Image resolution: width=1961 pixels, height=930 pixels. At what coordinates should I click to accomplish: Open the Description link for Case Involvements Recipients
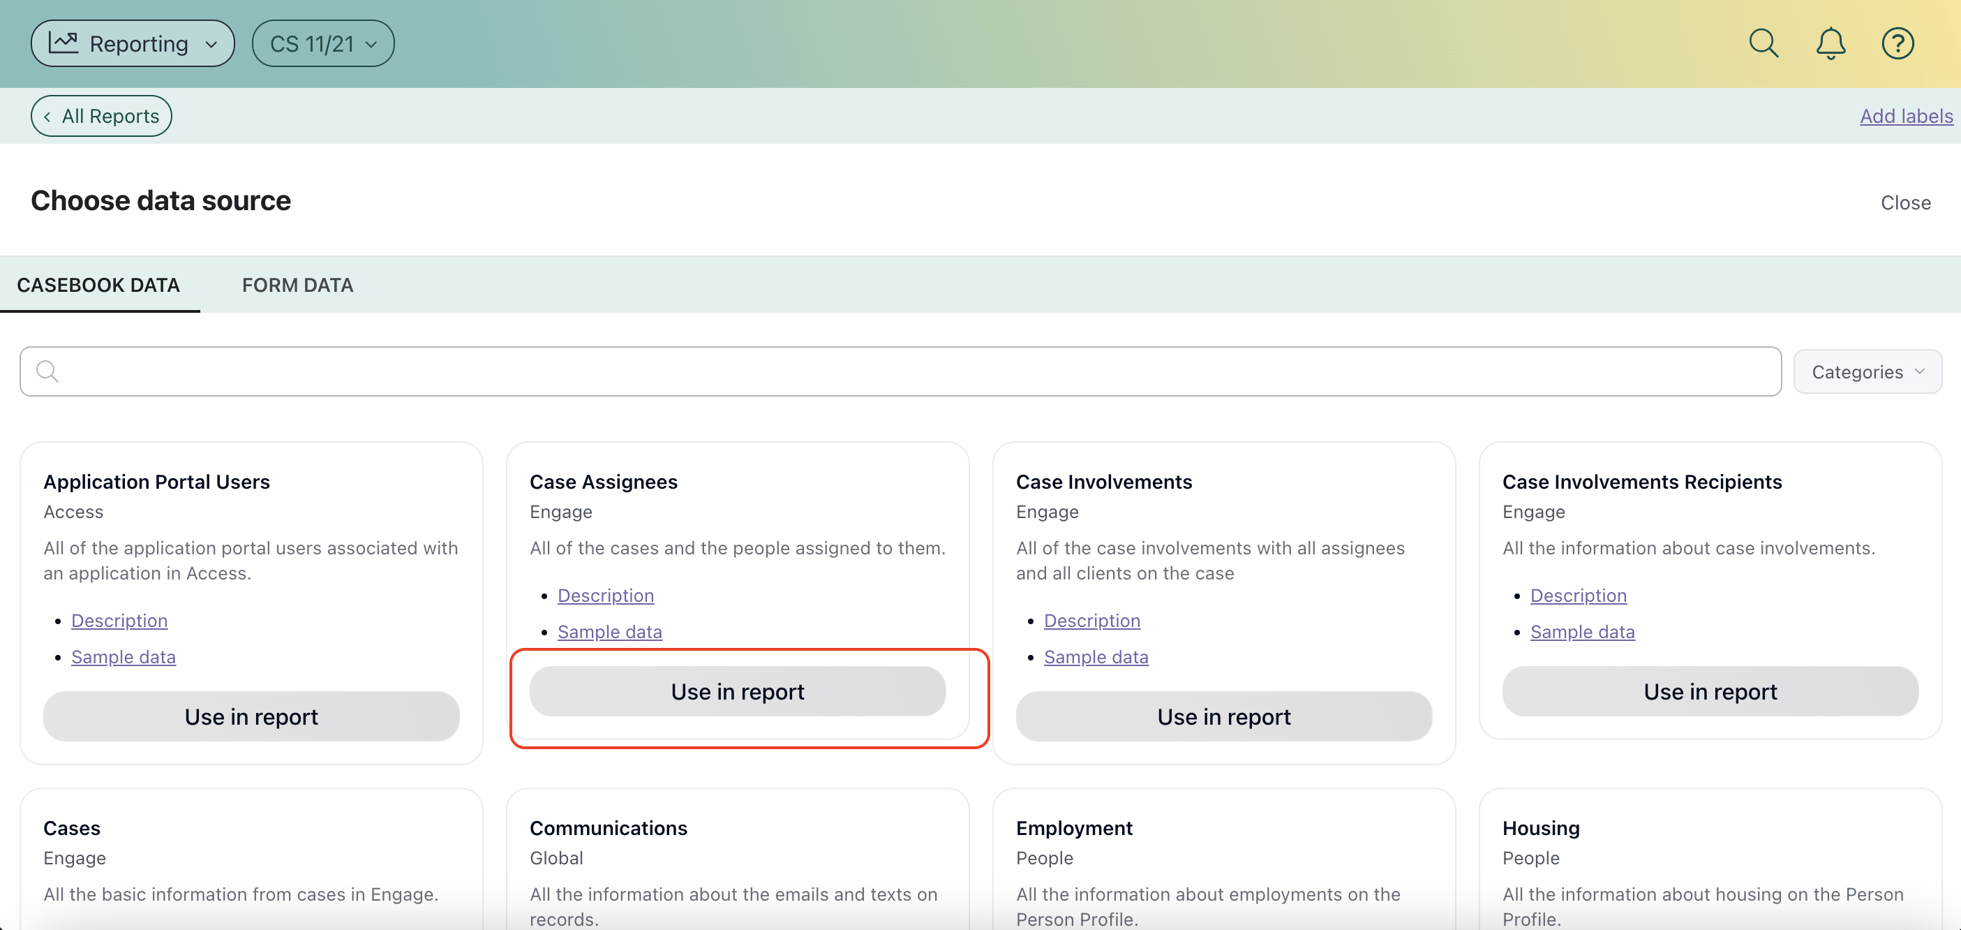click(x=1578, y=595)
